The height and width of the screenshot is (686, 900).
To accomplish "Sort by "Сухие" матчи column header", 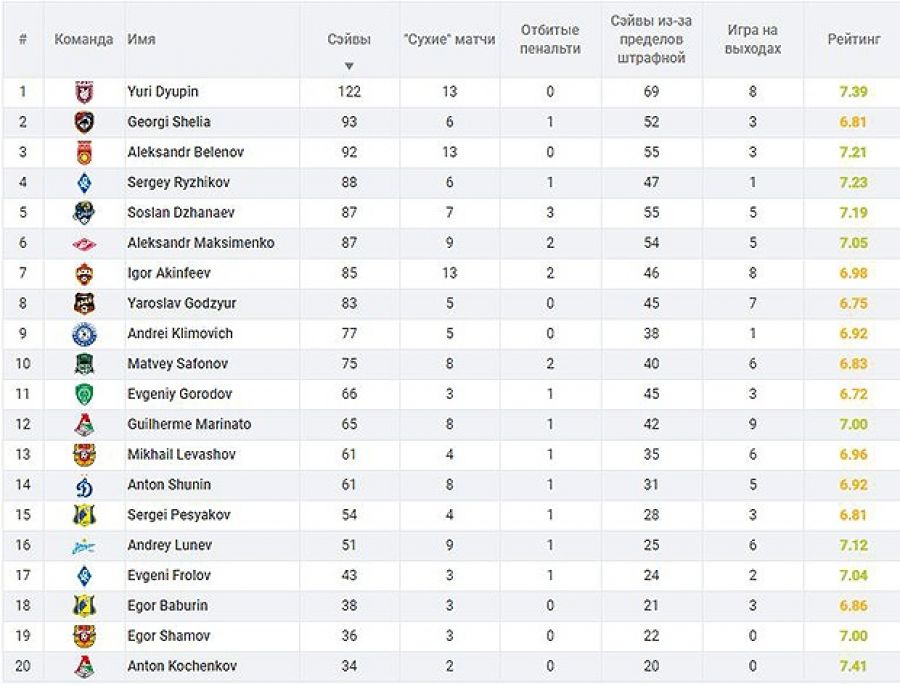I will click(x=449, y=40).
